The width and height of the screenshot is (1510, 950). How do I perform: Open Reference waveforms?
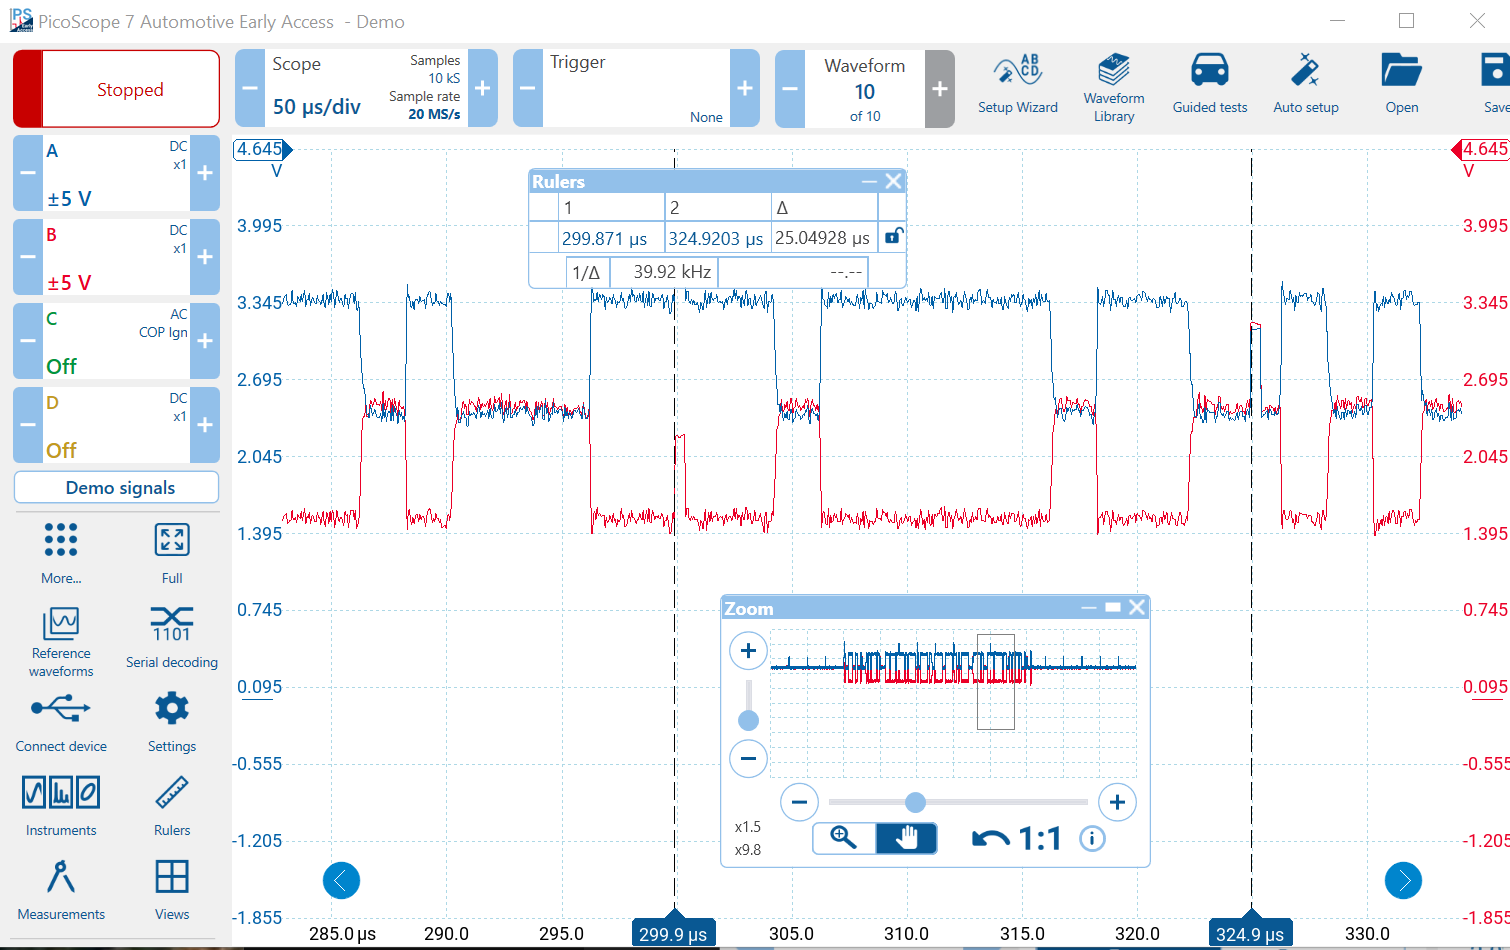(61, 642)
